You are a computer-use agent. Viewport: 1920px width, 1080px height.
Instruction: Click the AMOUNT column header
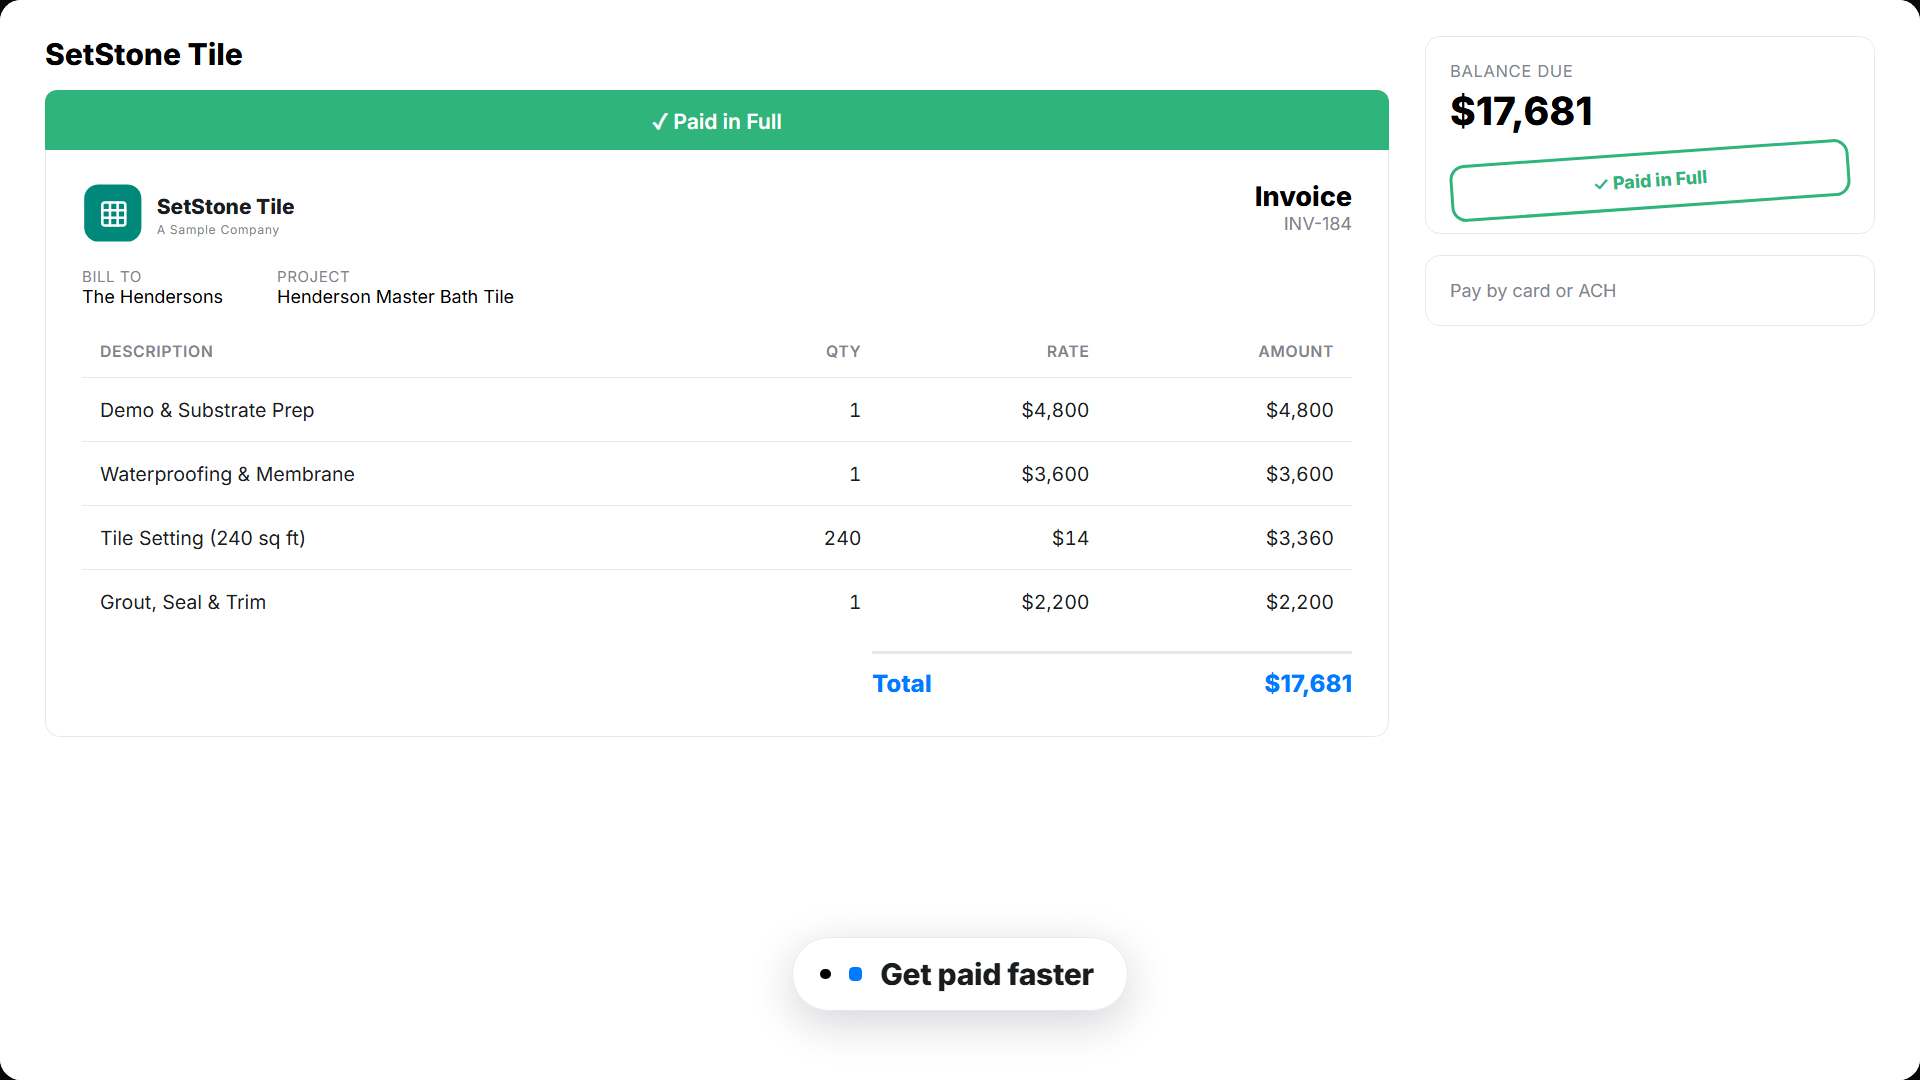(1296, 351)
